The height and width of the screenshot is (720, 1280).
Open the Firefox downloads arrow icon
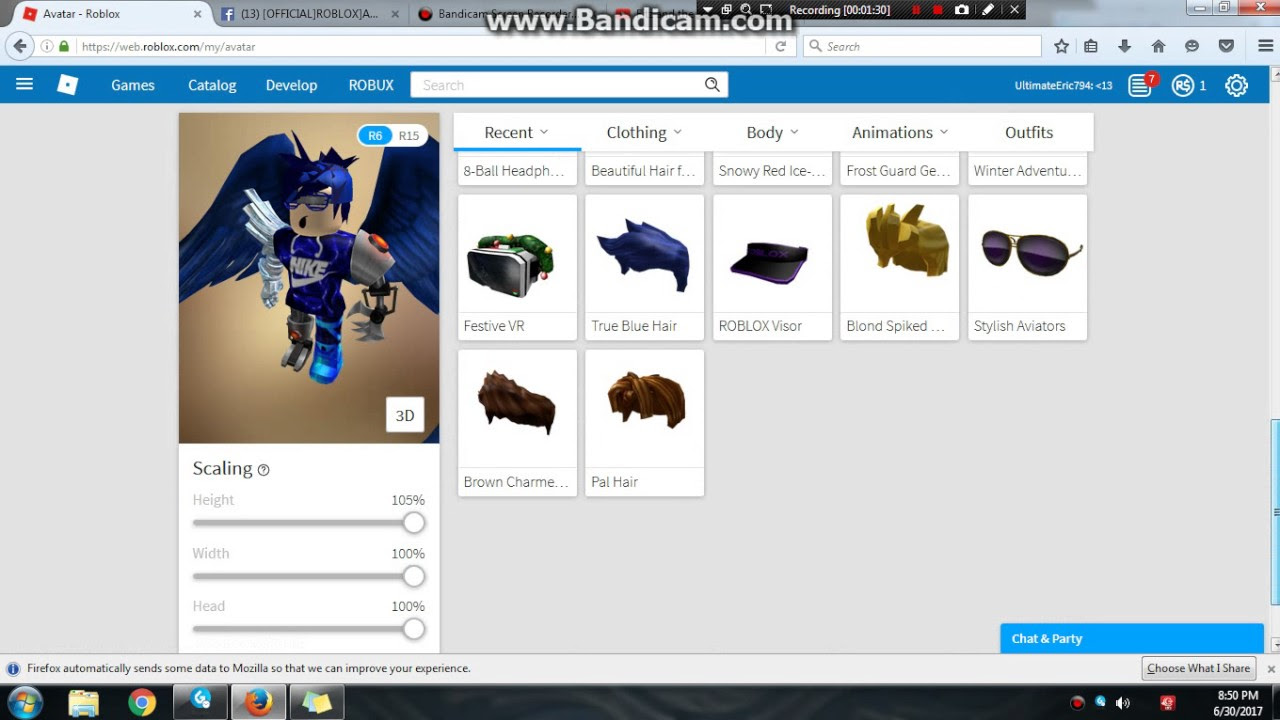[x=1125, y=46]
